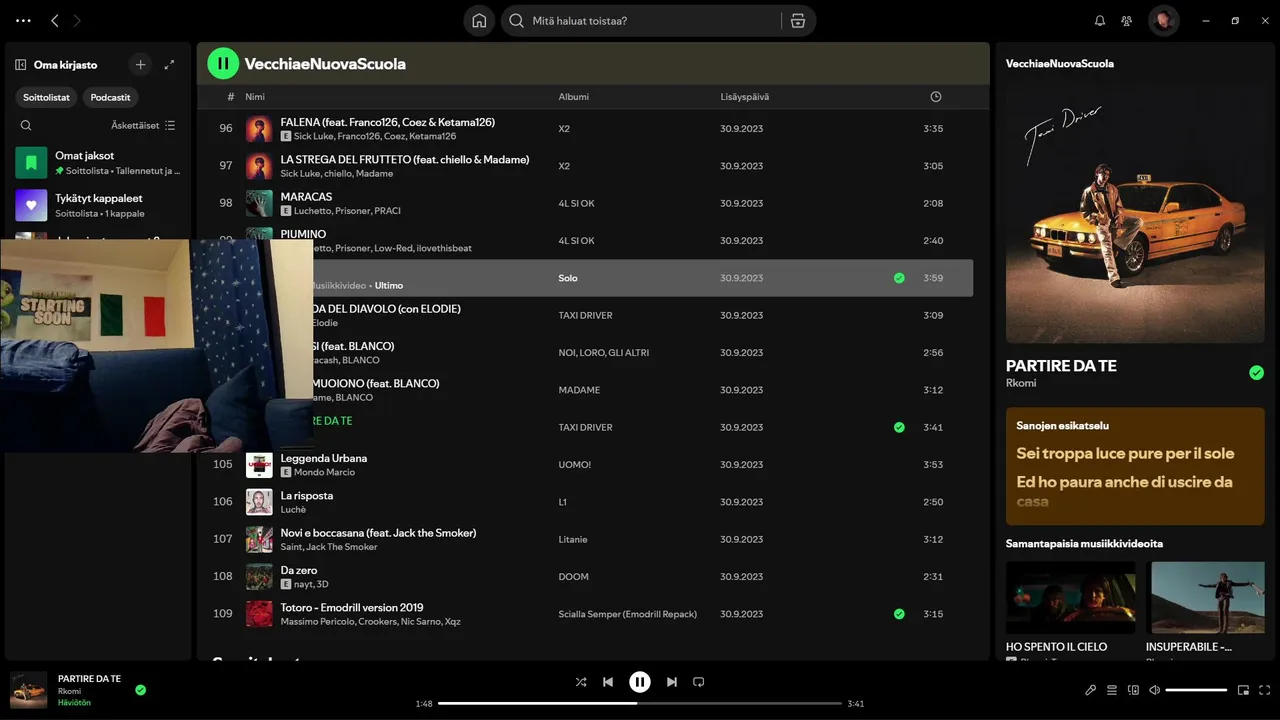Open the Rkomi artist link in the side panel
The image size is (1280, 720).
tap(1021, 383)
